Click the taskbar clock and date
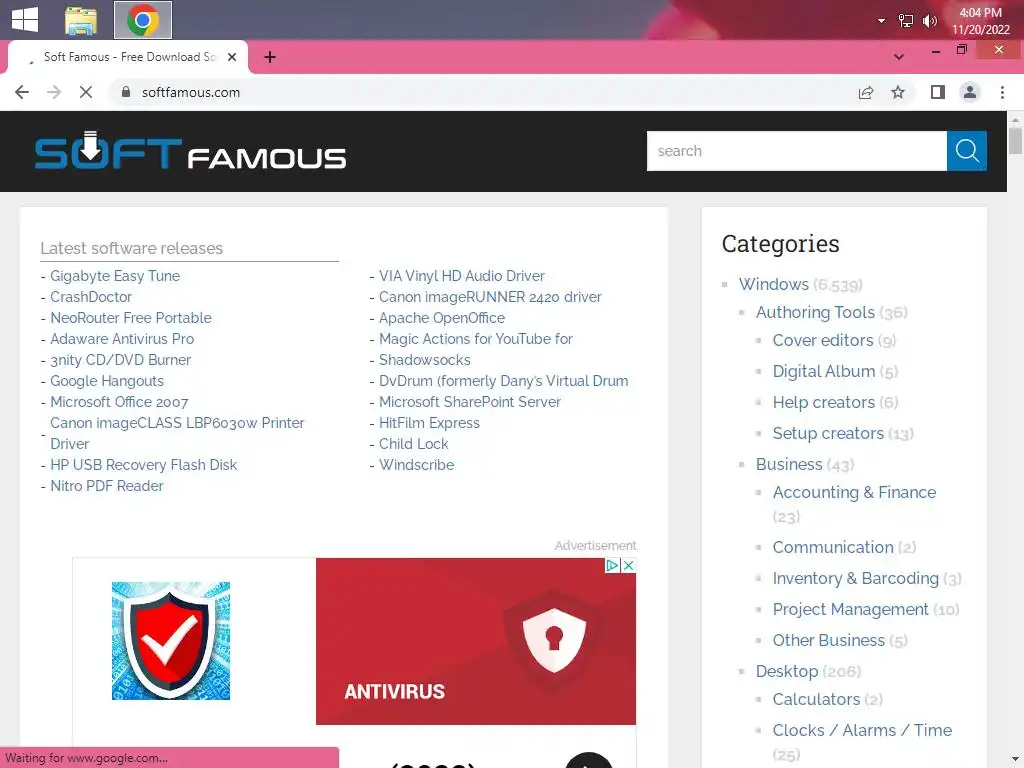Image resolution: width=1024 pixels, height=768 pixels. pyautogui.click(x=980, y=21)
